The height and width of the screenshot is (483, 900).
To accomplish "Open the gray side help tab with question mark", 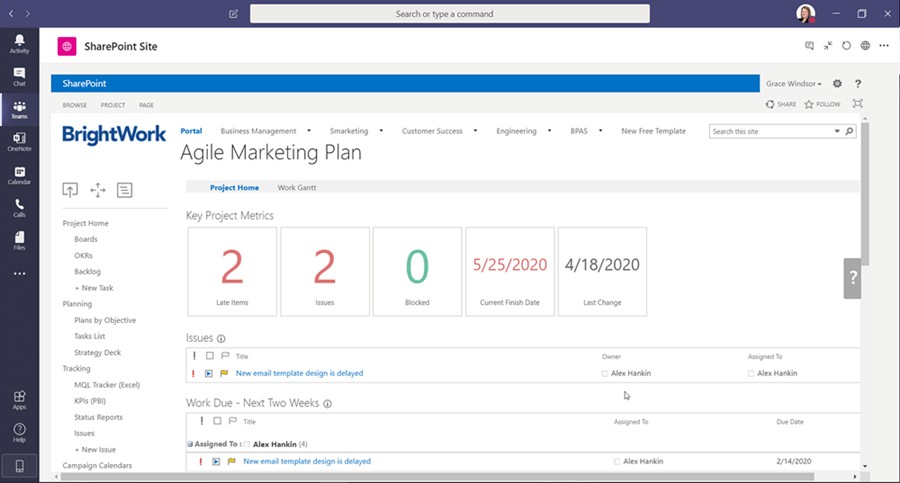I will [852, 279].
